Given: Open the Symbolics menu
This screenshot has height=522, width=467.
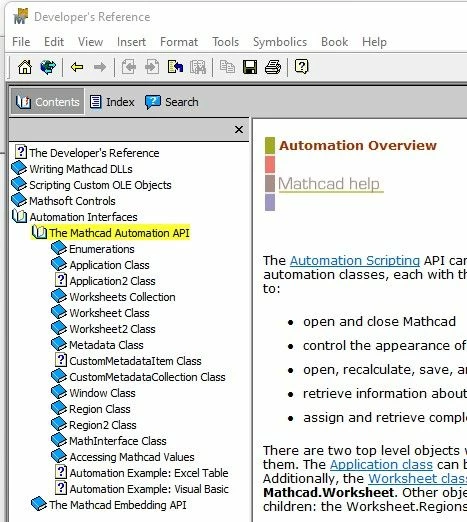Looking at the screenshot, I should [x=280, y=42].
